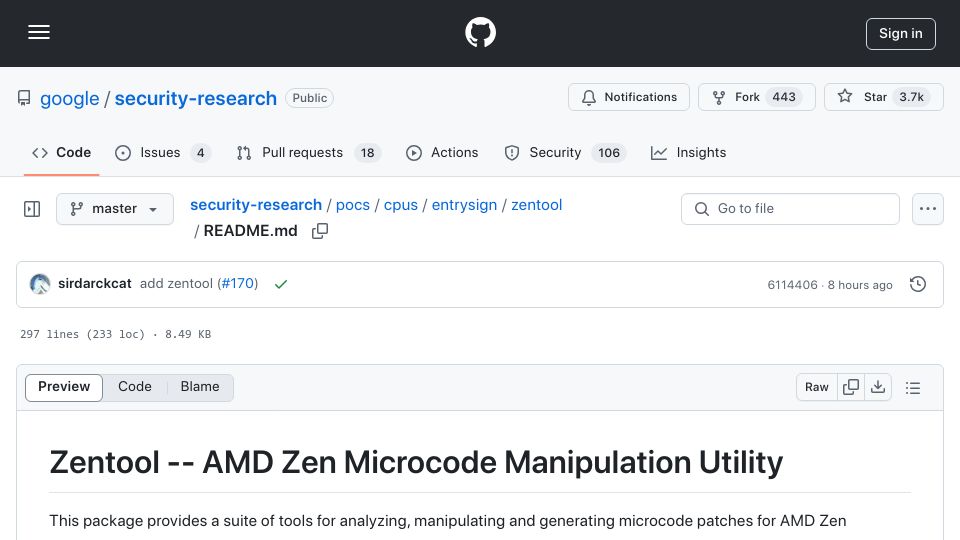Navigate to cpus breadcrumb folder
The height and width of the screenshot is (540, 960).
[400, 204]
